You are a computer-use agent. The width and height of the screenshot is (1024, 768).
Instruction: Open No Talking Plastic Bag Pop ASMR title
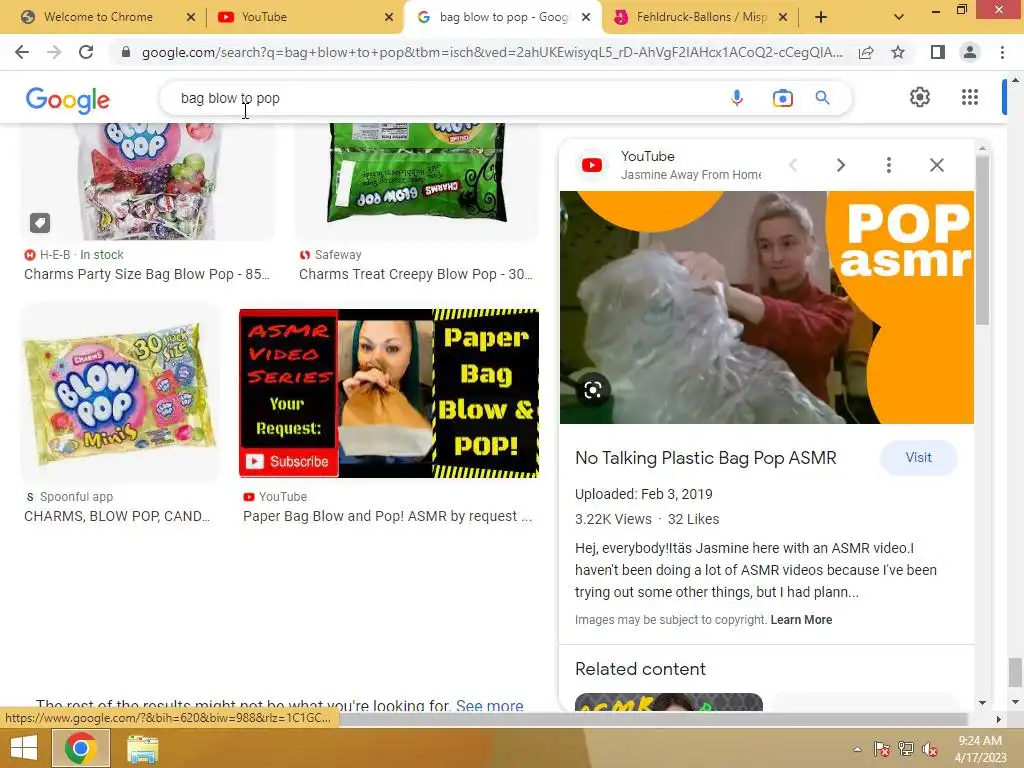[705, 458]
